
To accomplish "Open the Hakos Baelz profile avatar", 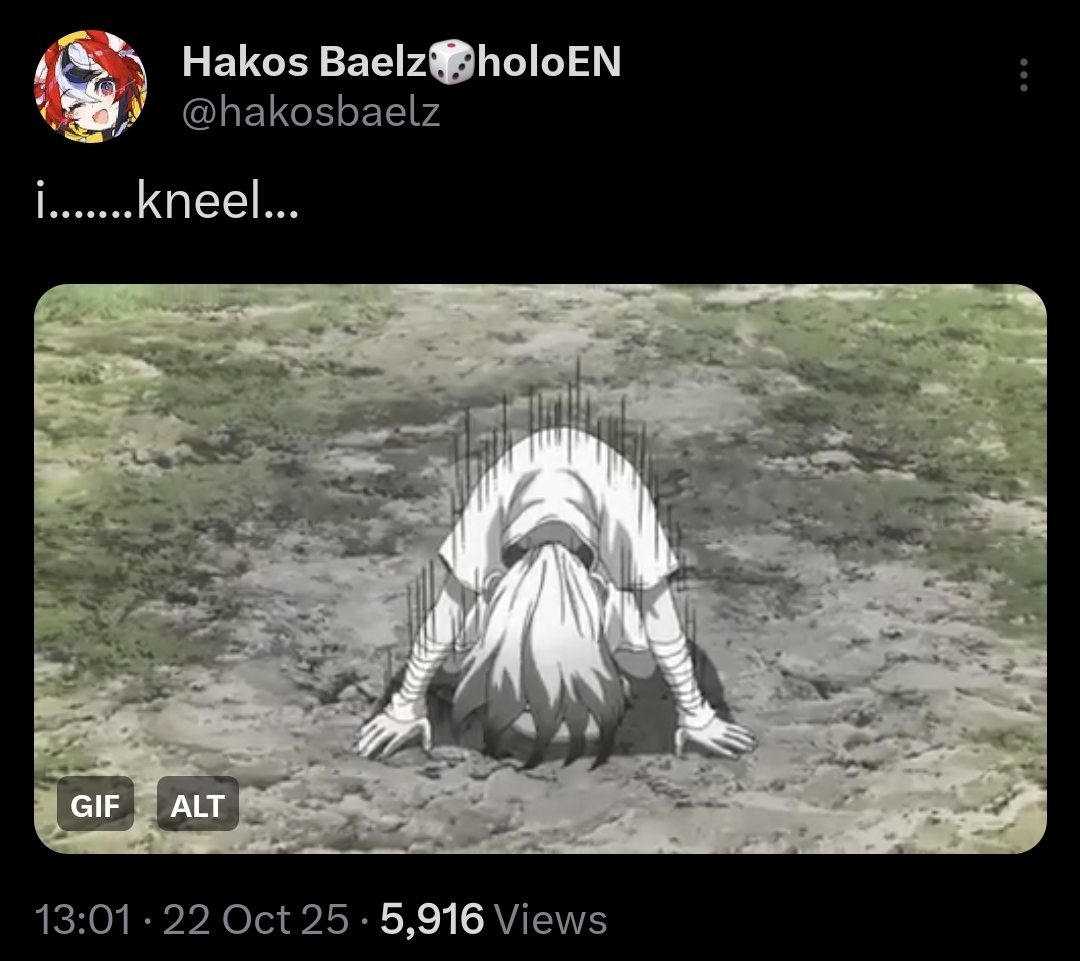I will 90,86.
